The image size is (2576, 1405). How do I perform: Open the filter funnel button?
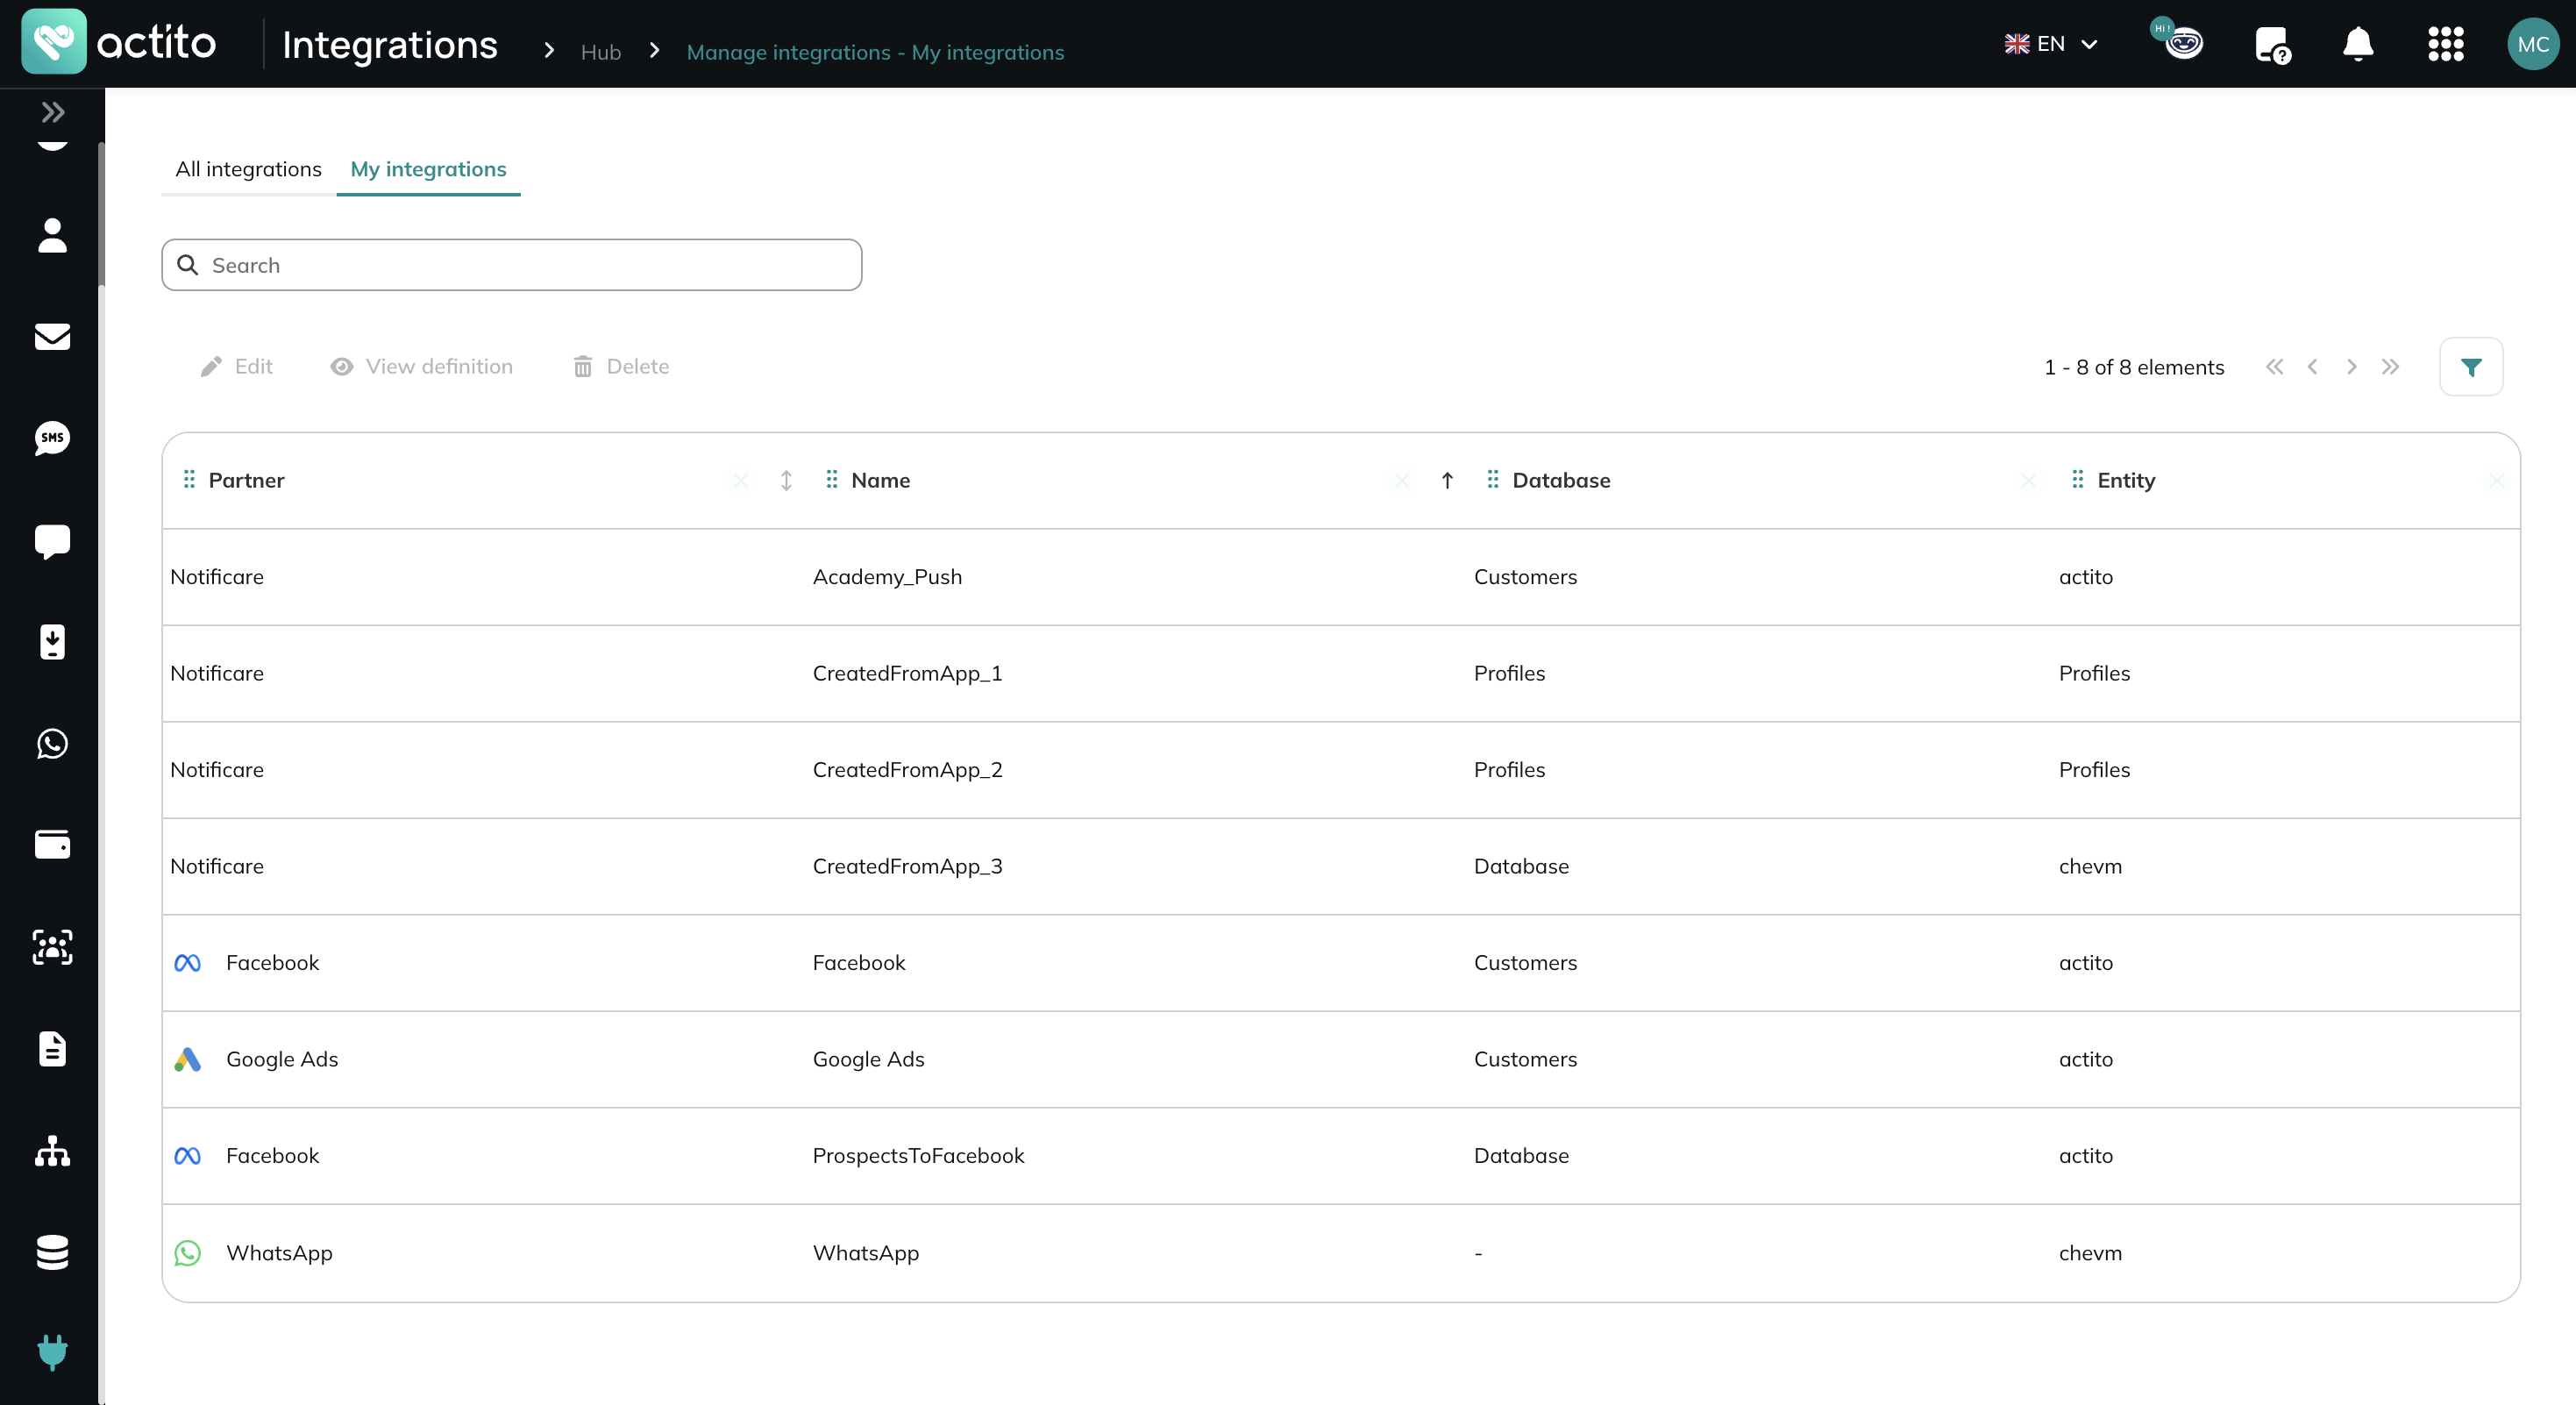tap(2471, 367)
